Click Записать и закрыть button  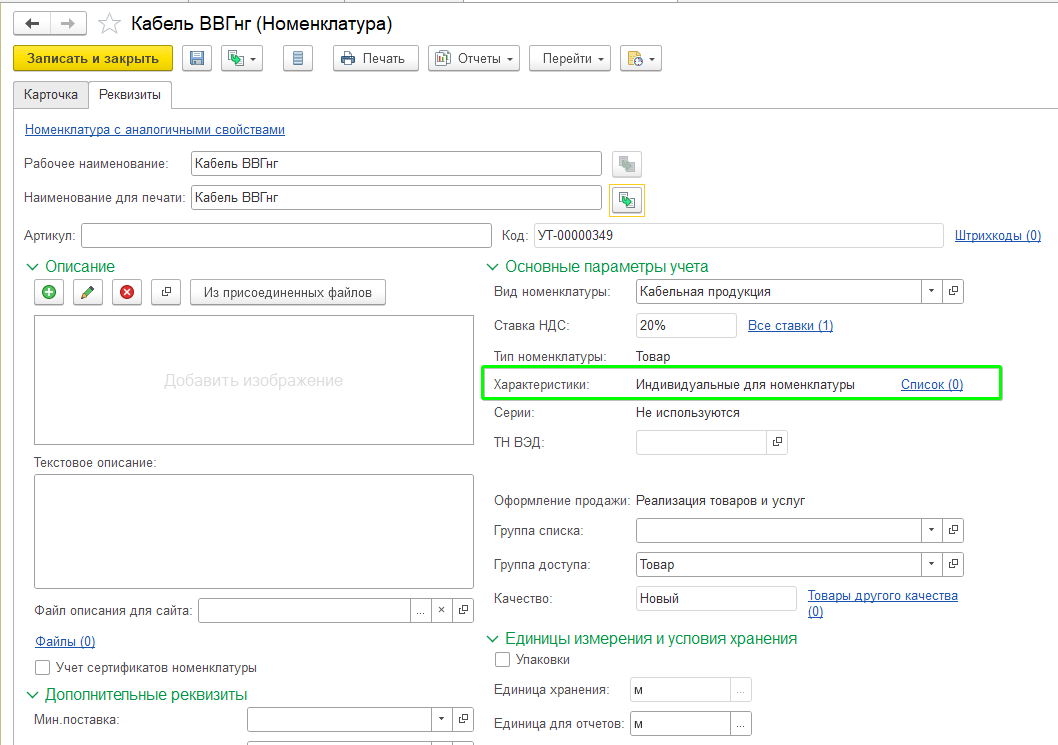pyautogui.click(x=93, y=59)
